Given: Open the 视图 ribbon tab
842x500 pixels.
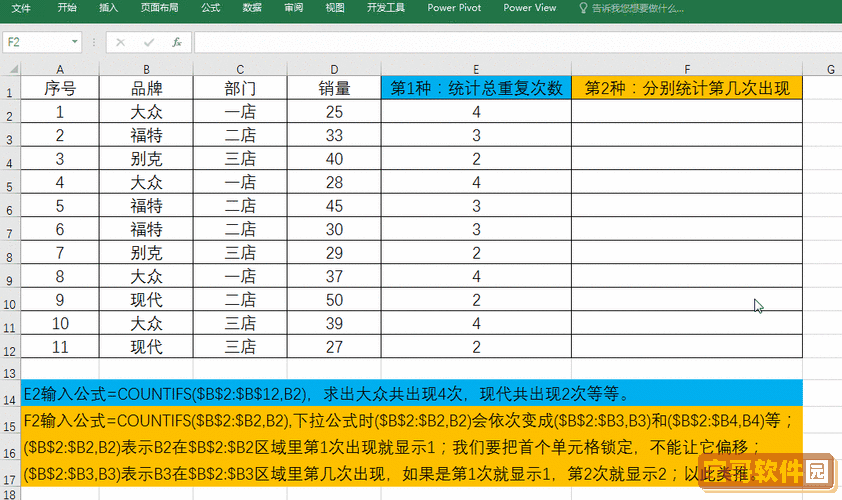Looking at the screenshot, I should coord(335,8).
